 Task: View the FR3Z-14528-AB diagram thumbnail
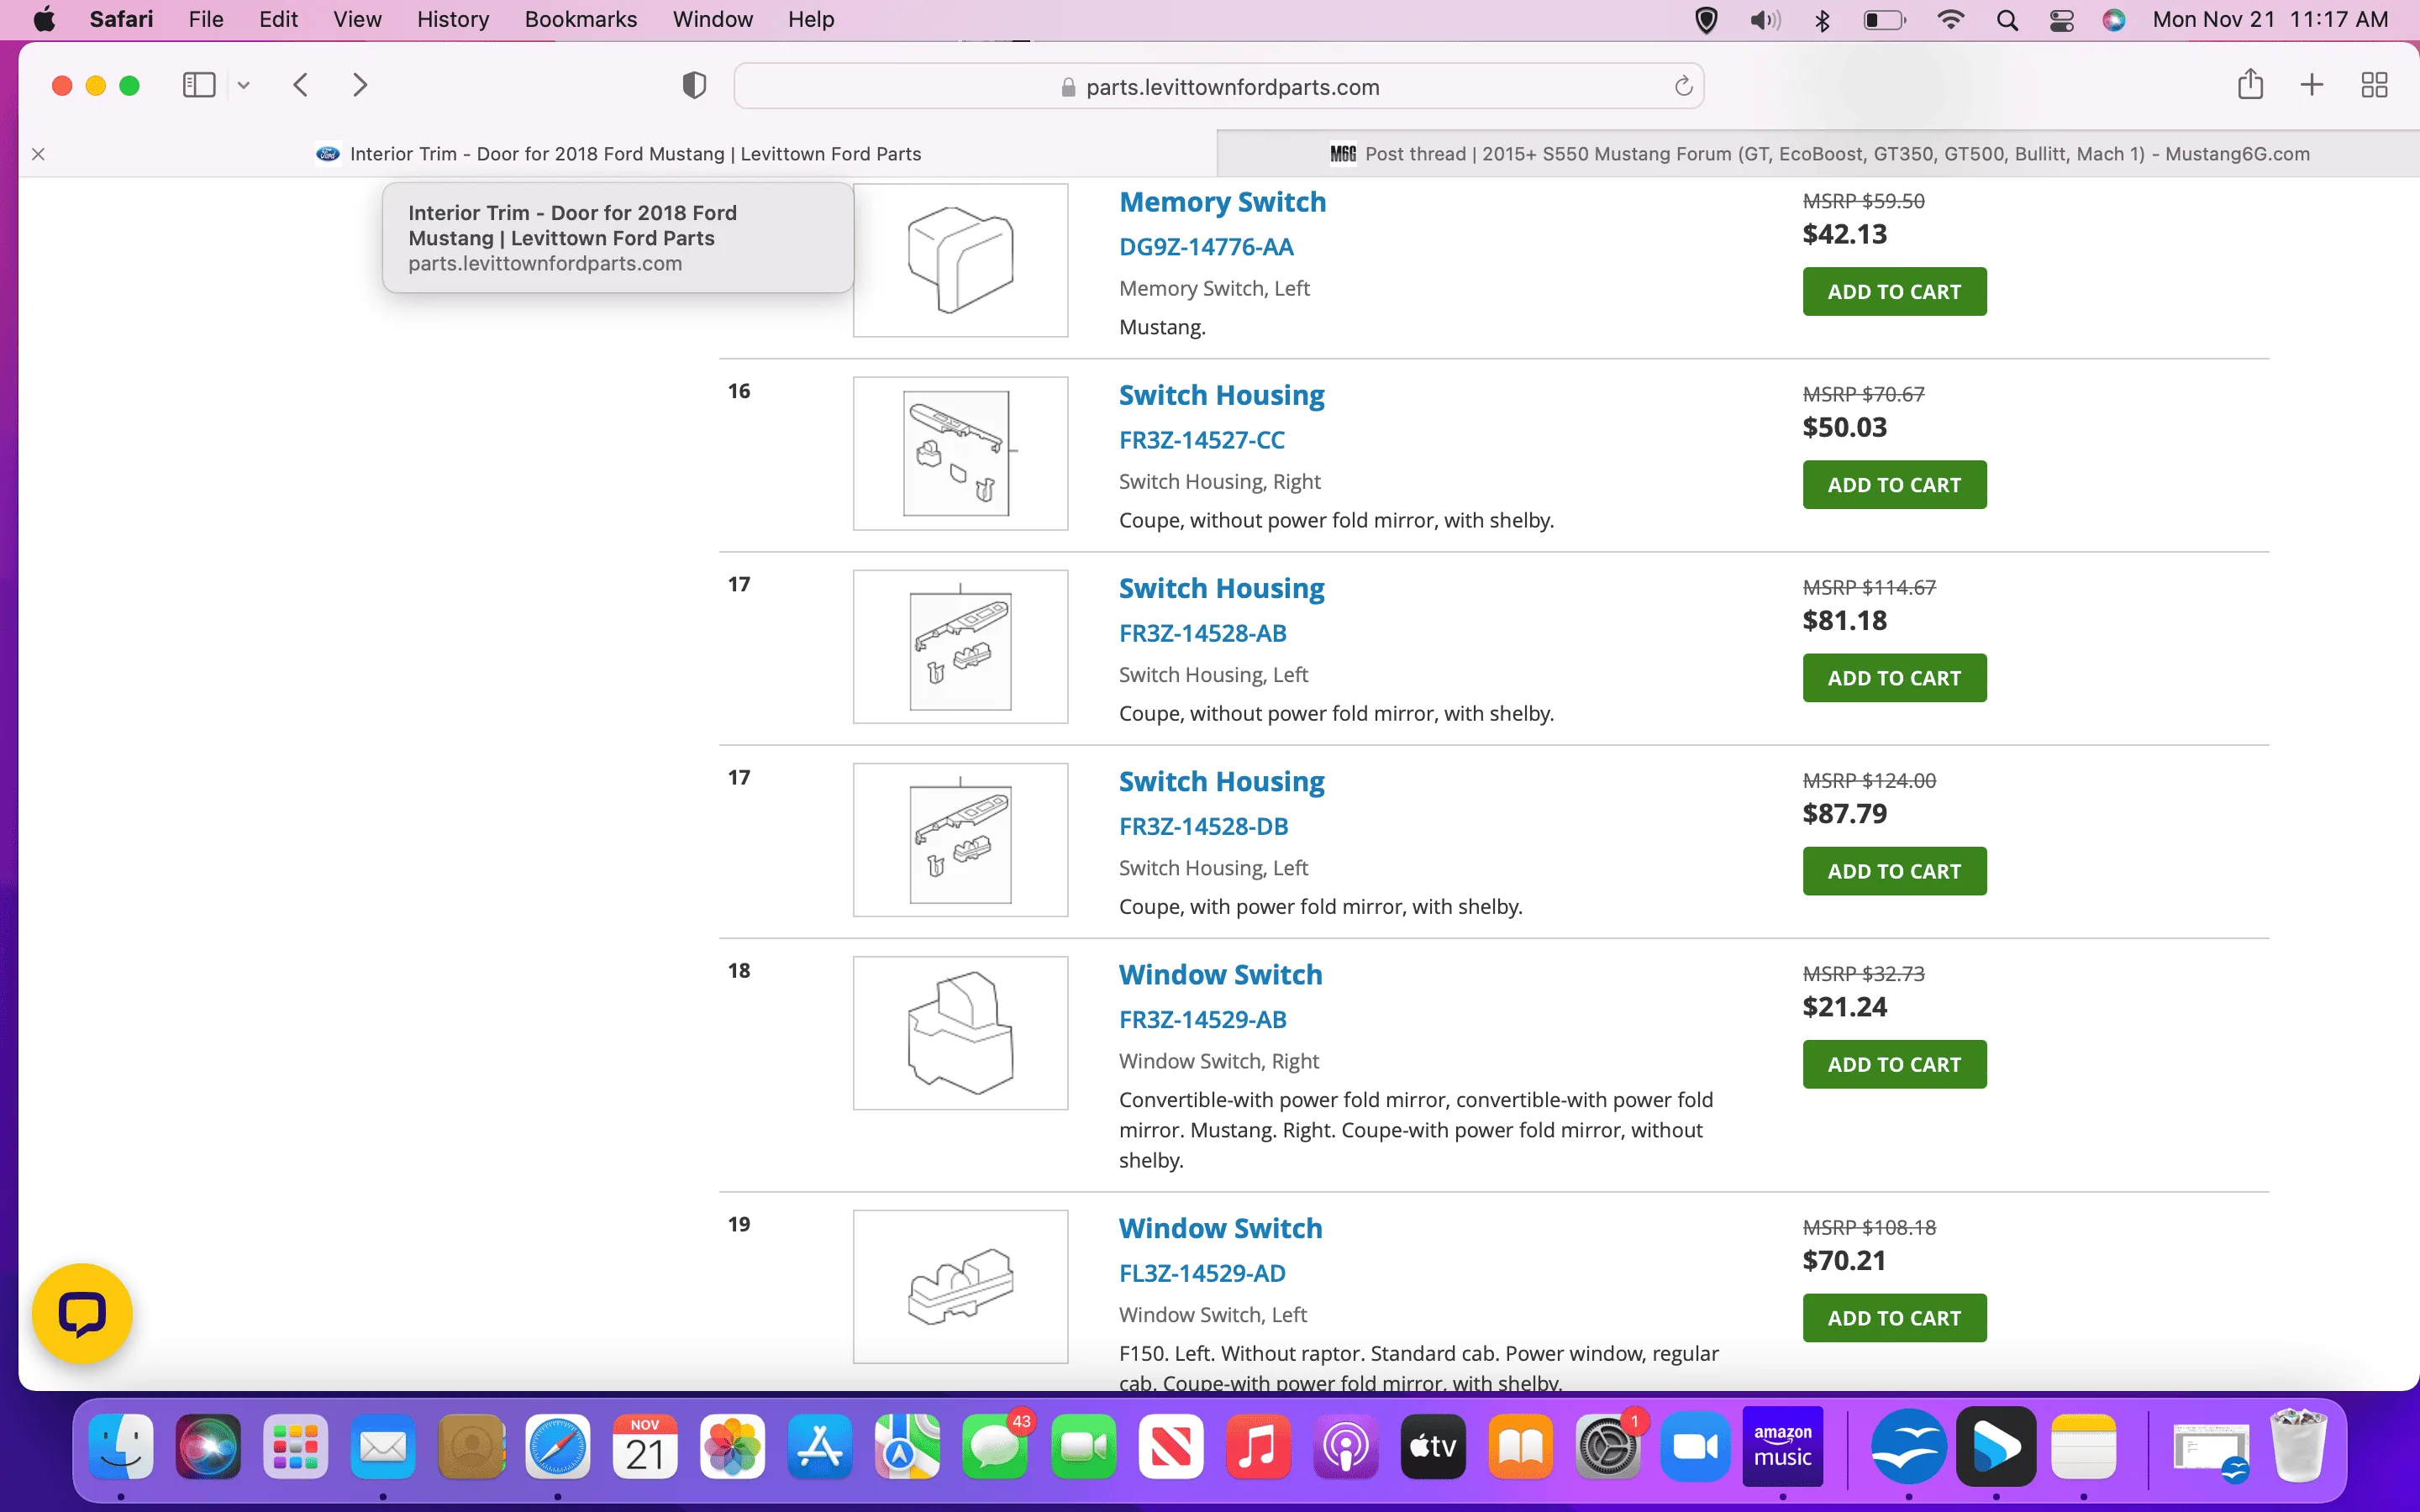960,647
